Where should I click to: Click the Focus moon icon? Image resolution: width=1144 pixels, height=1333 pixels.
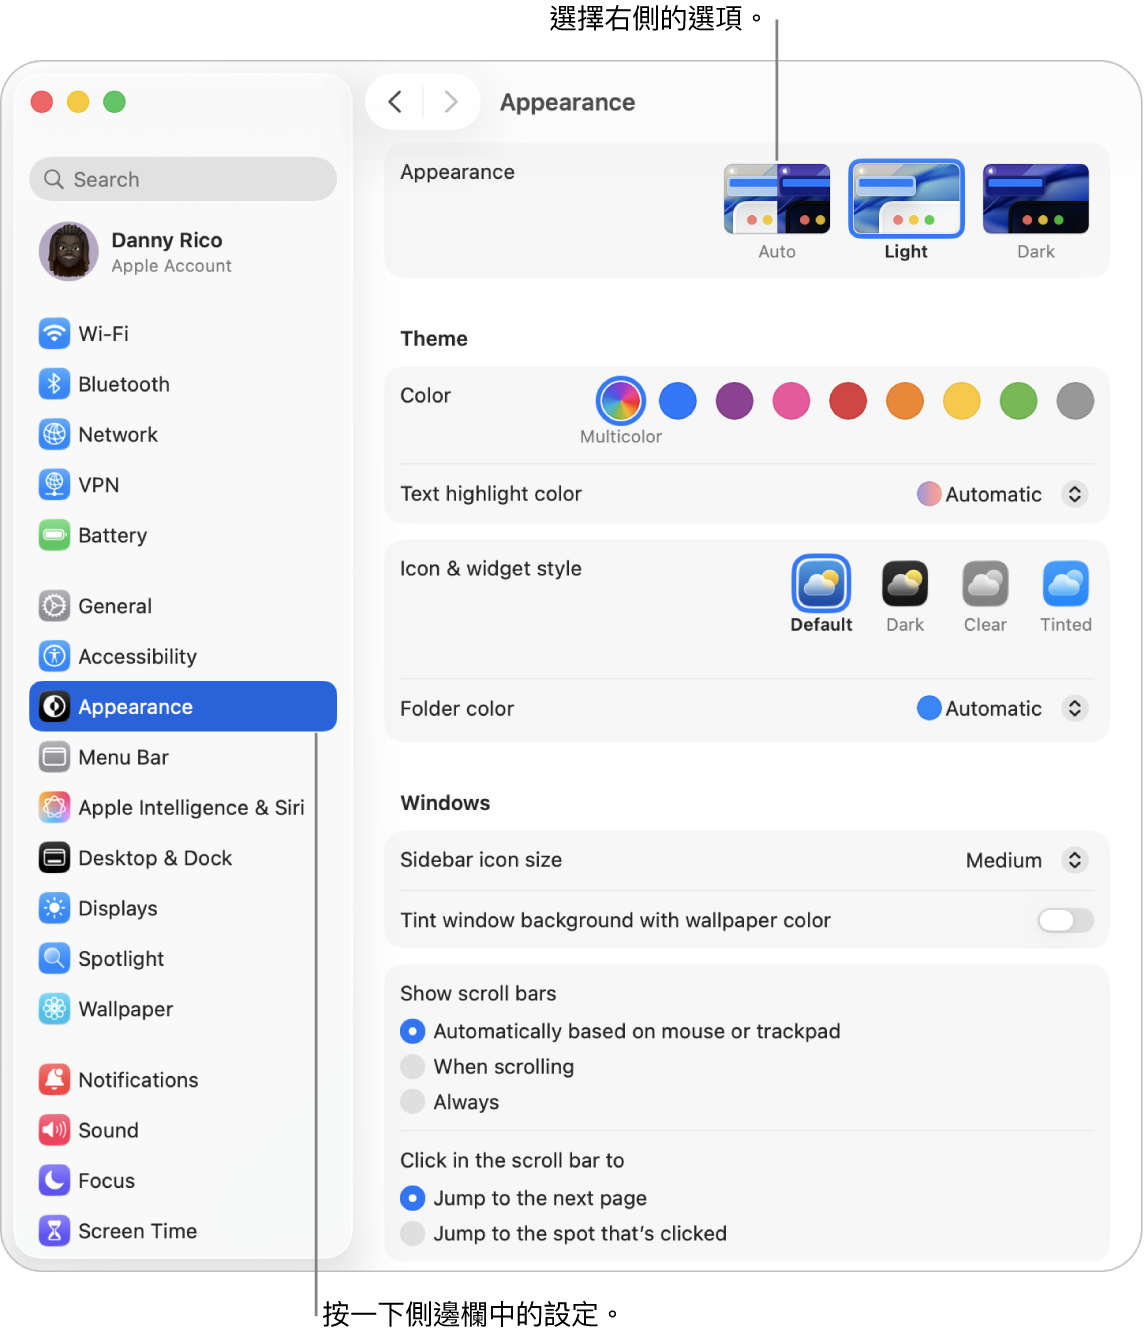click(54, 1180)
